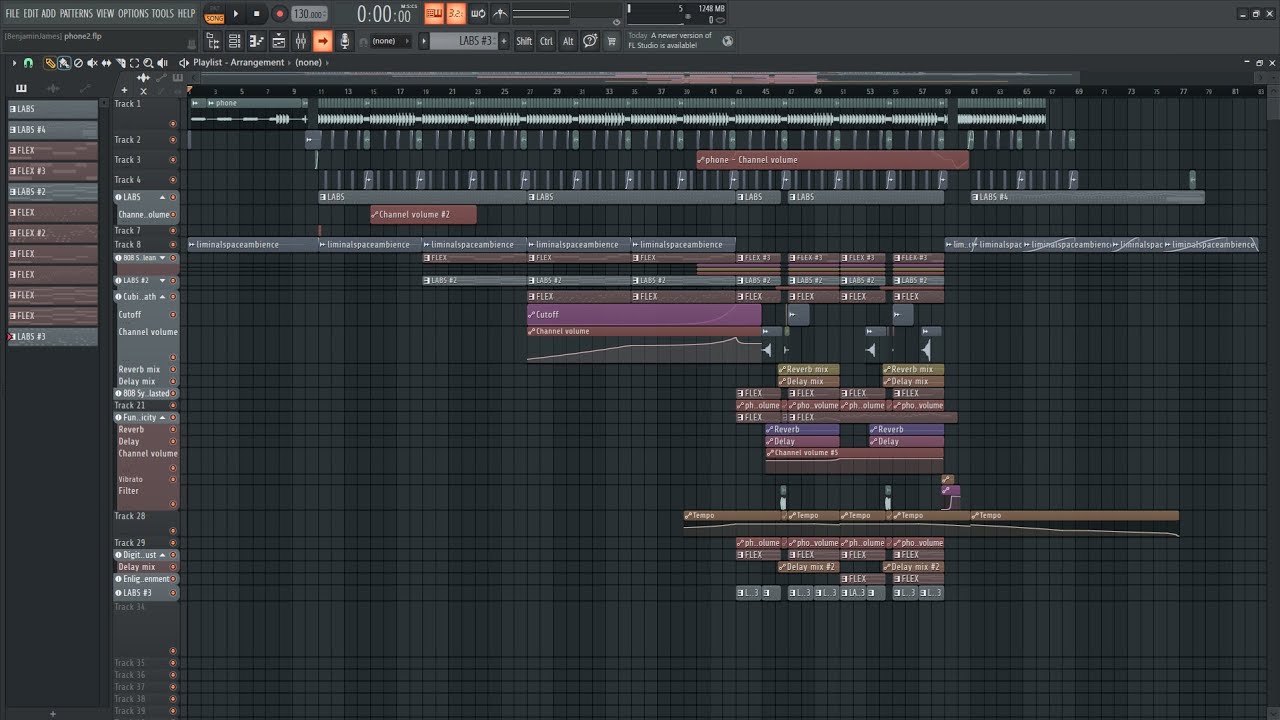This screenshot has height=720, width=1280.
Task: Click the Stop button
Action: tap(257, 14)
